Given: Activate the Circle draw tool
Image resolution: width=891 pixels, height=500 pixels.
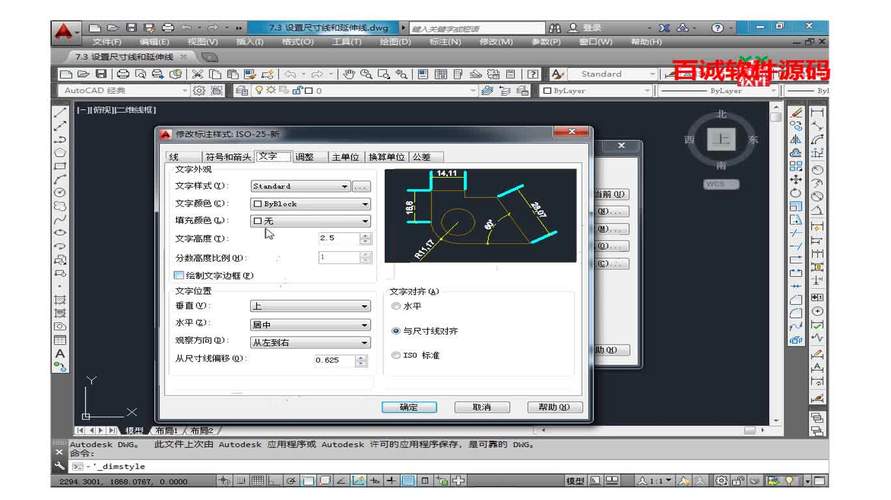Looking at the screenshot, I should (60, 193).
